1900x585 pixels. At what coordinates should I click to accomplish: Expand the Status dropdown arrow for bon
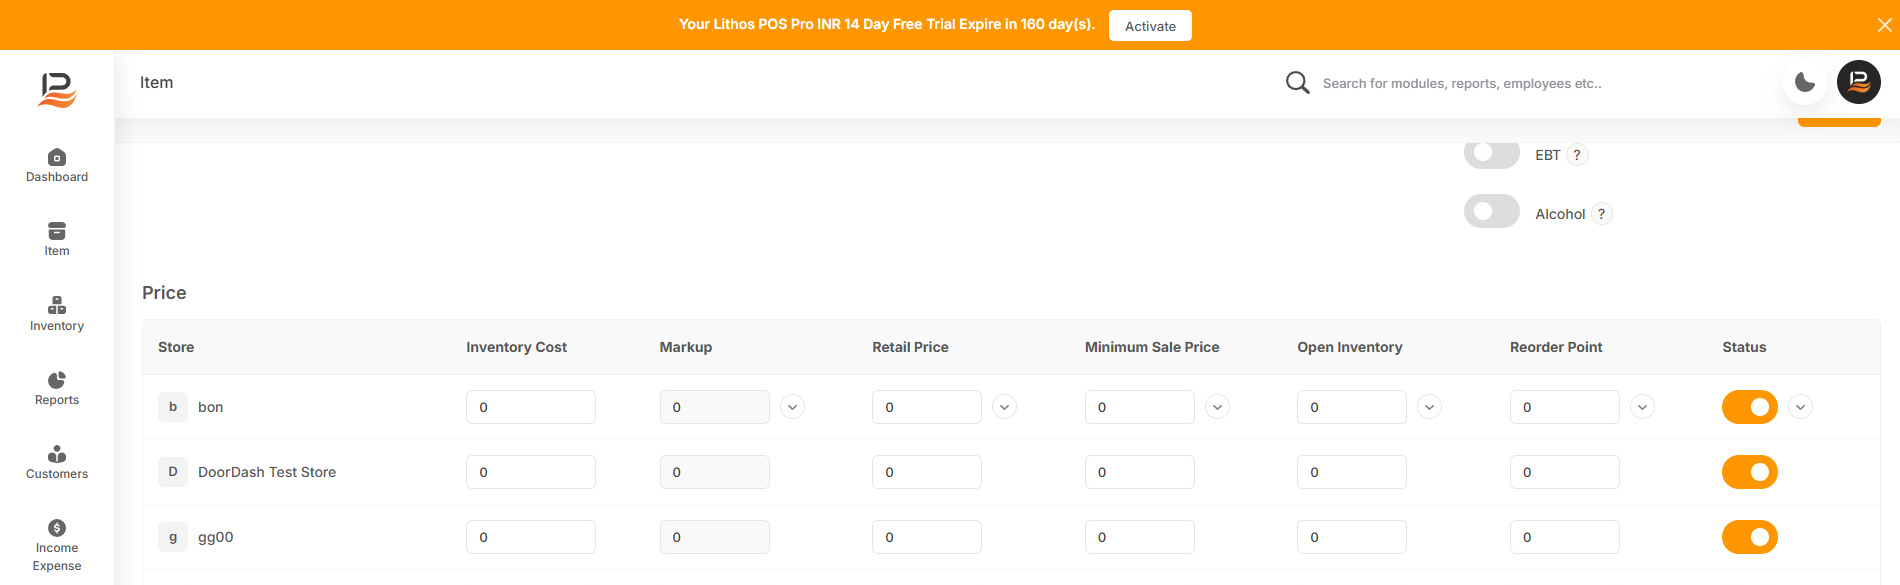(1800, 407)
